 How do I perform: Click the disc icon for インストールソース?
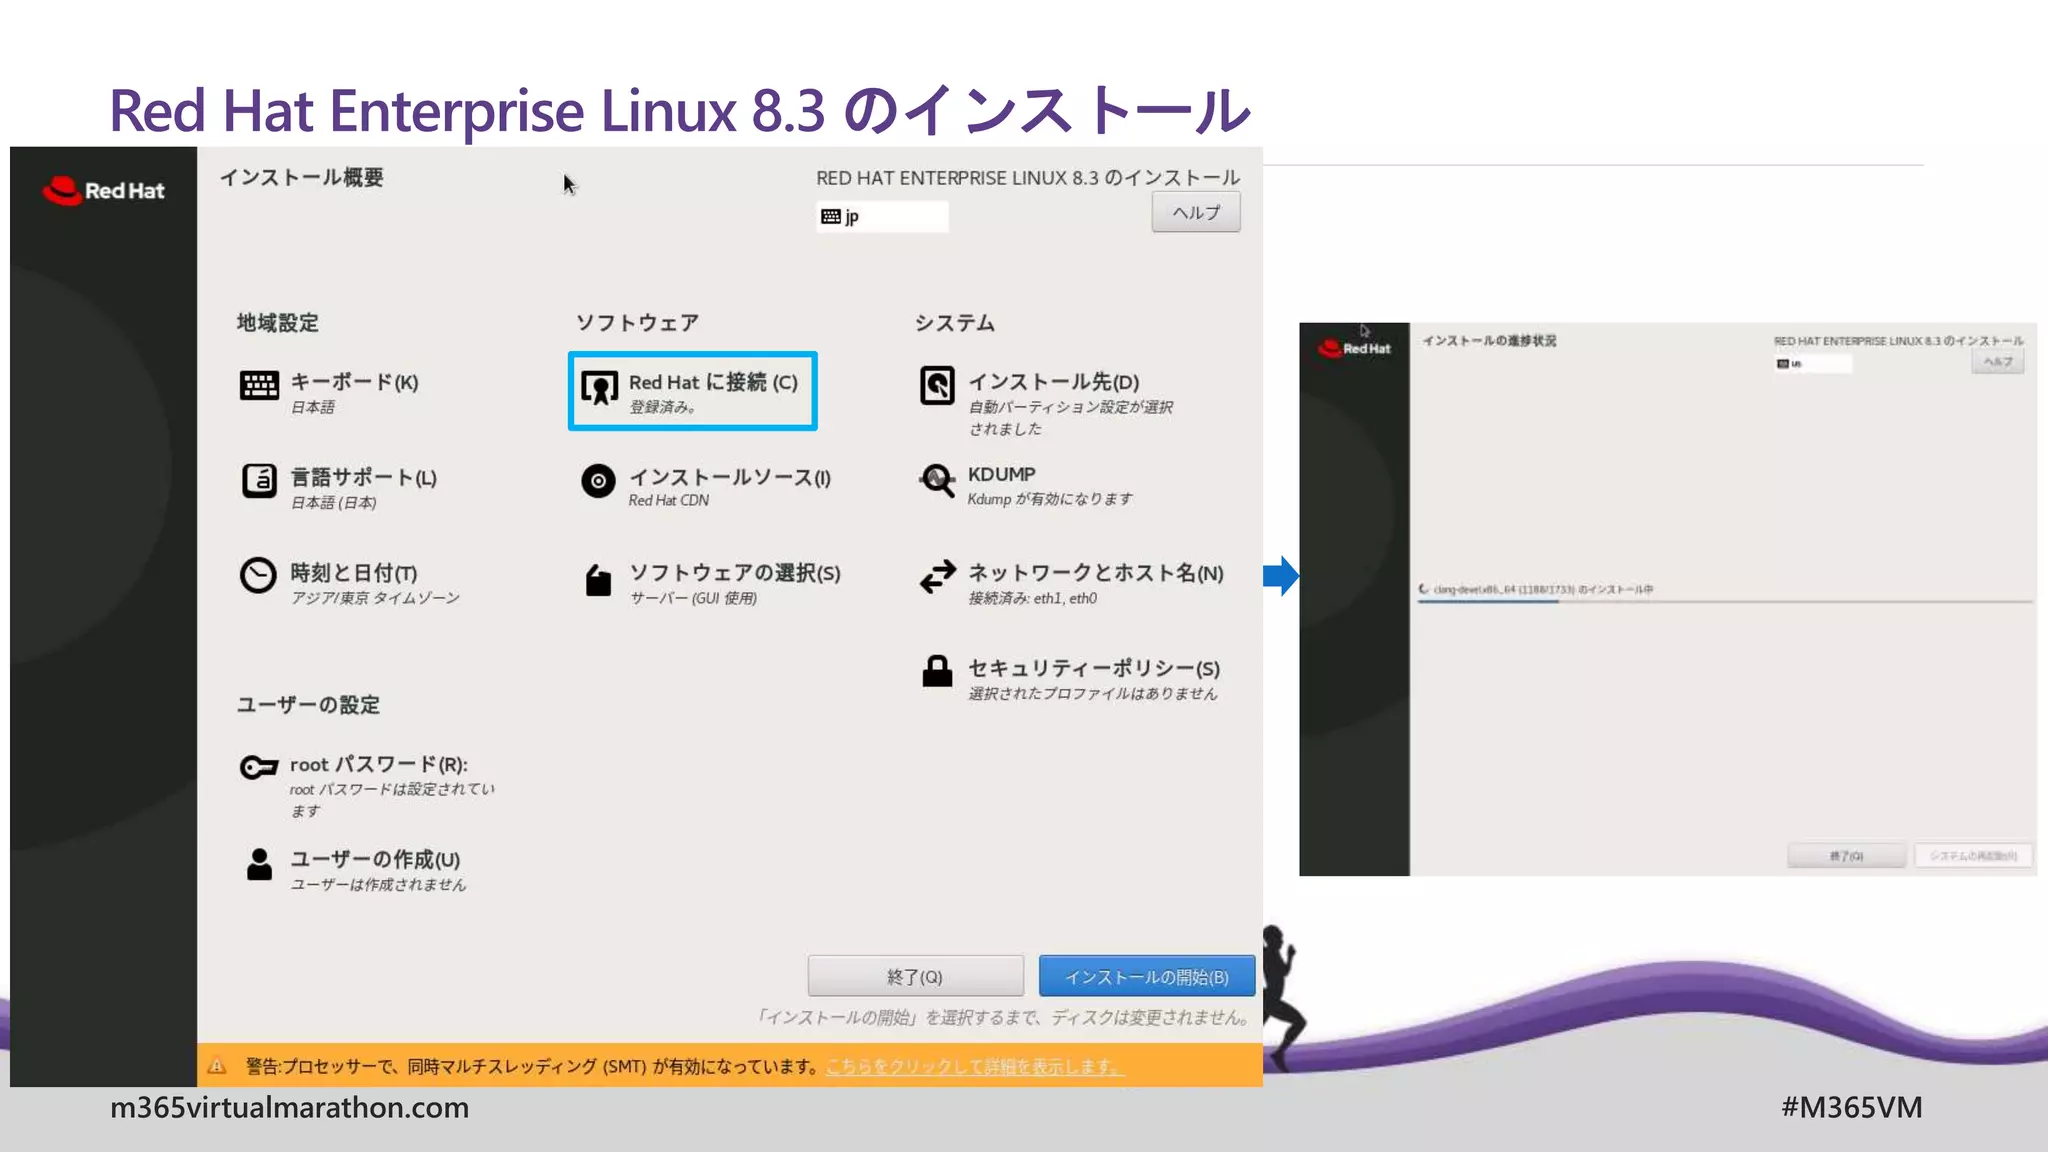click(x=598, y=481)
